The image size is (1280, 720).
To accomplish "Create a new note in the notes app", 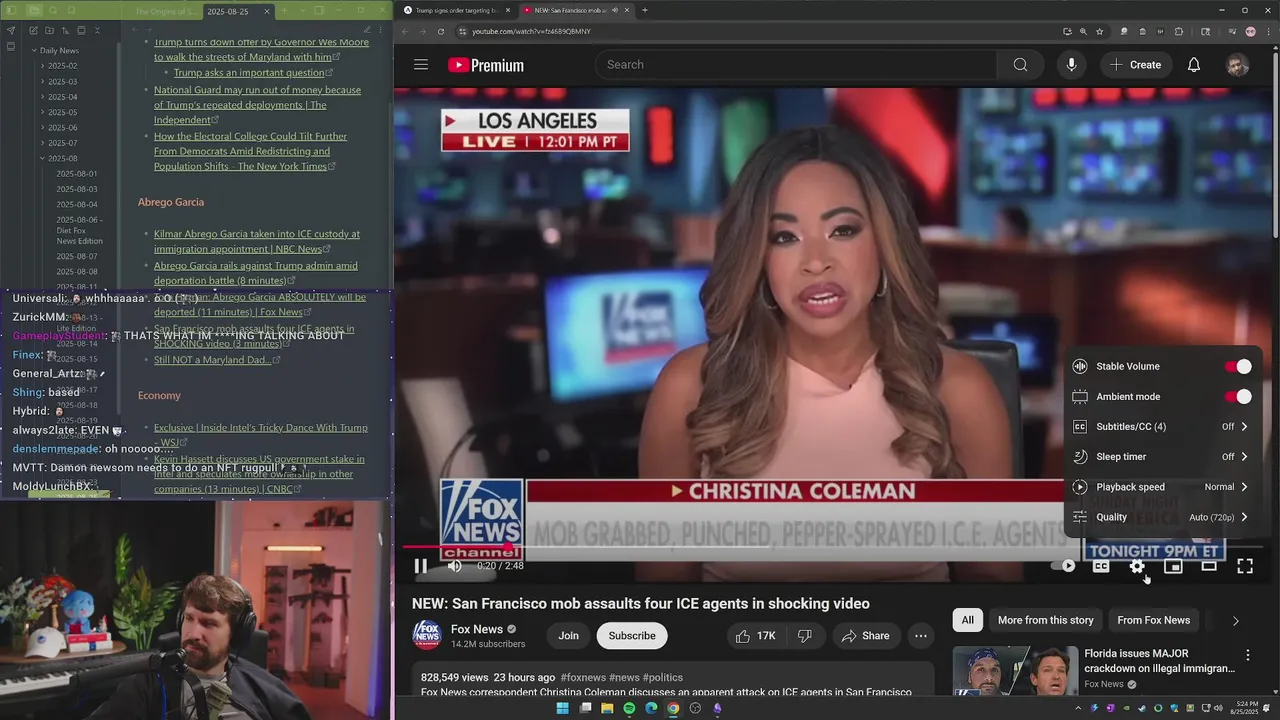I will [33, 31].
